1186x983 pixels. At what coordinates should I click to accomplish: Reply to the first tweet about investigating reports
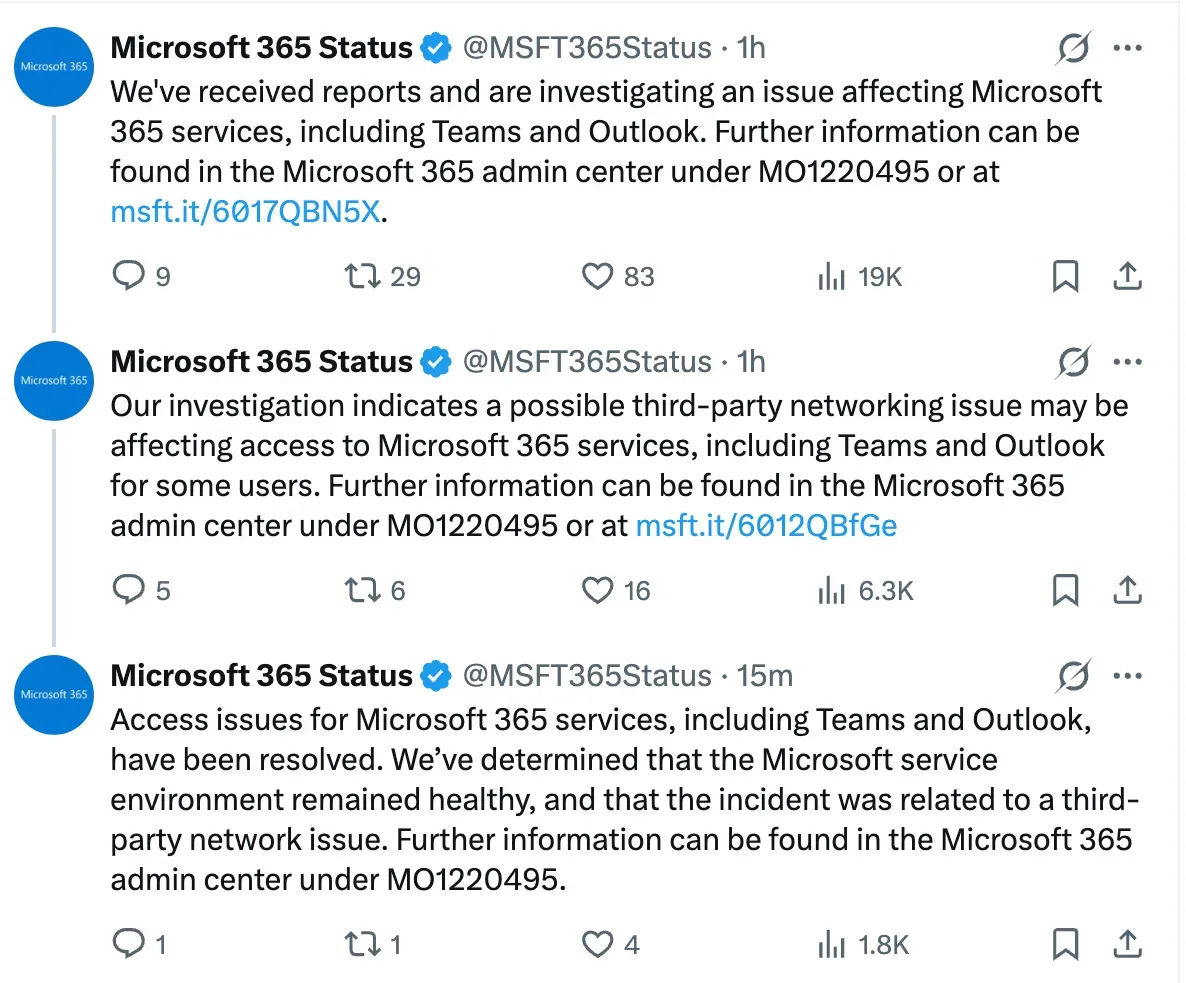pyautogui.click(x=129, y=276)
